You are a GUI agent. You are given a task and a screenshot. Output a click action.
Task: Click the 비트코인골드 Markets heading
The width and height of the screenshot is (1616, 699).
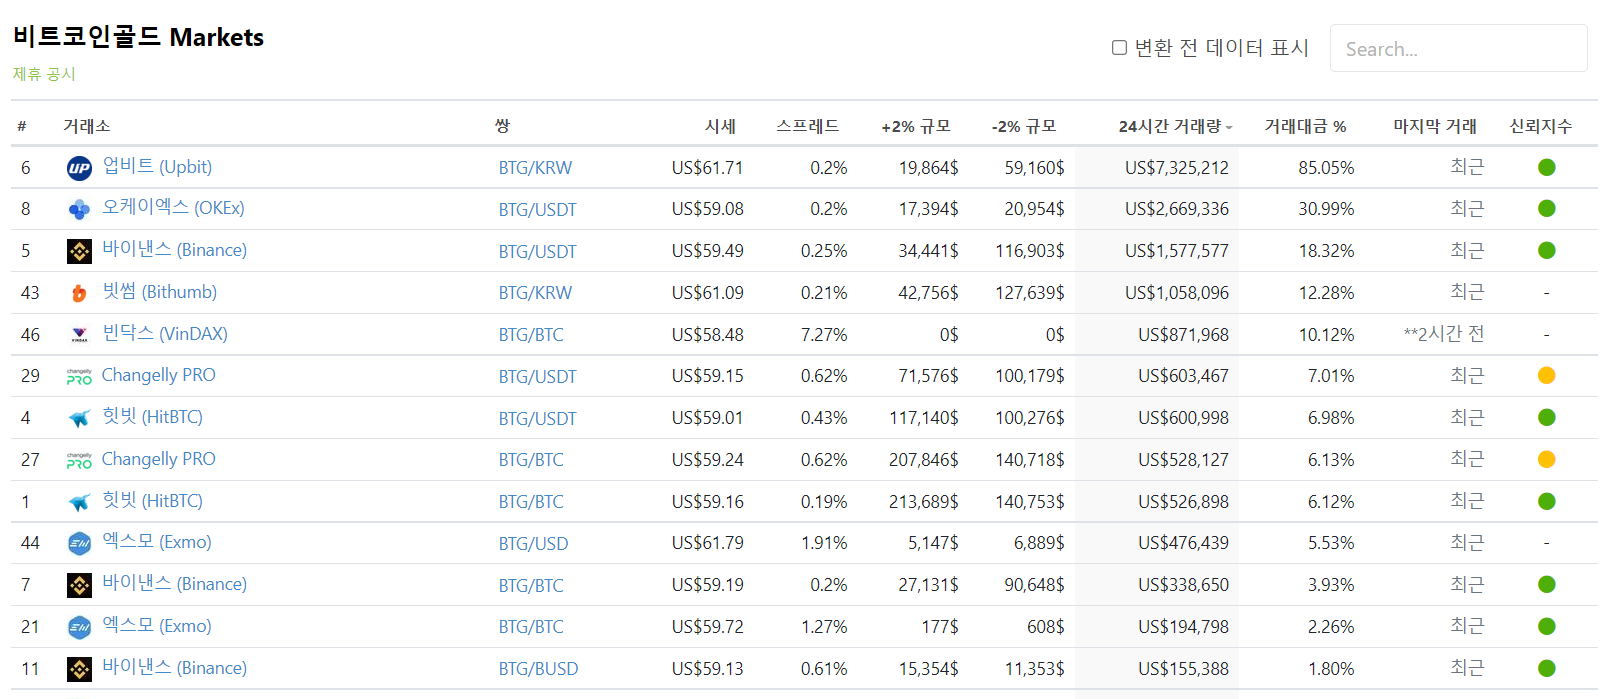138,37
